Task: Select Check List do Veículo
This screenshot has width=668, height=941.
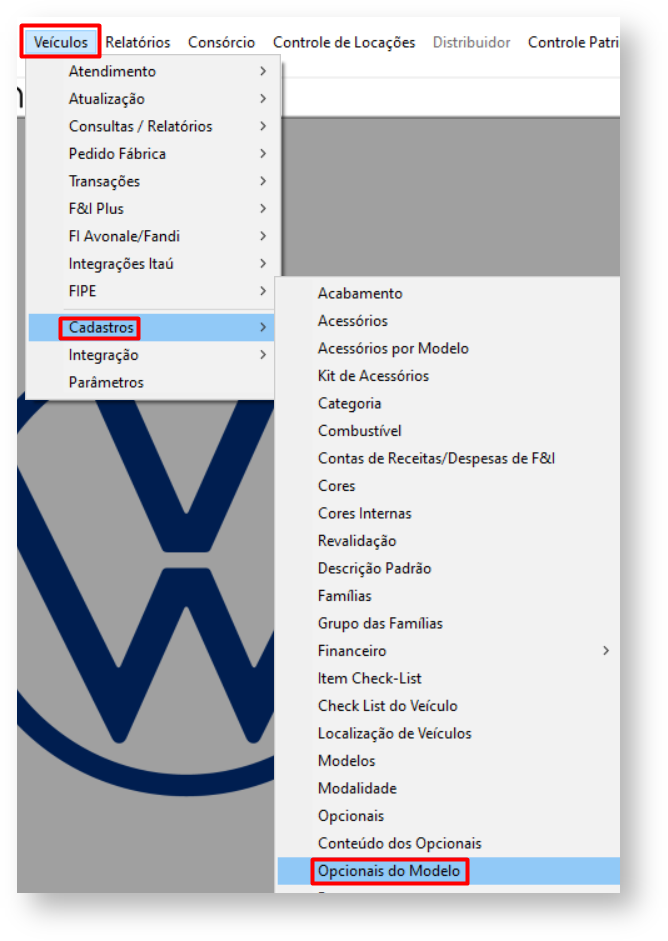Action: click(449, 706)
